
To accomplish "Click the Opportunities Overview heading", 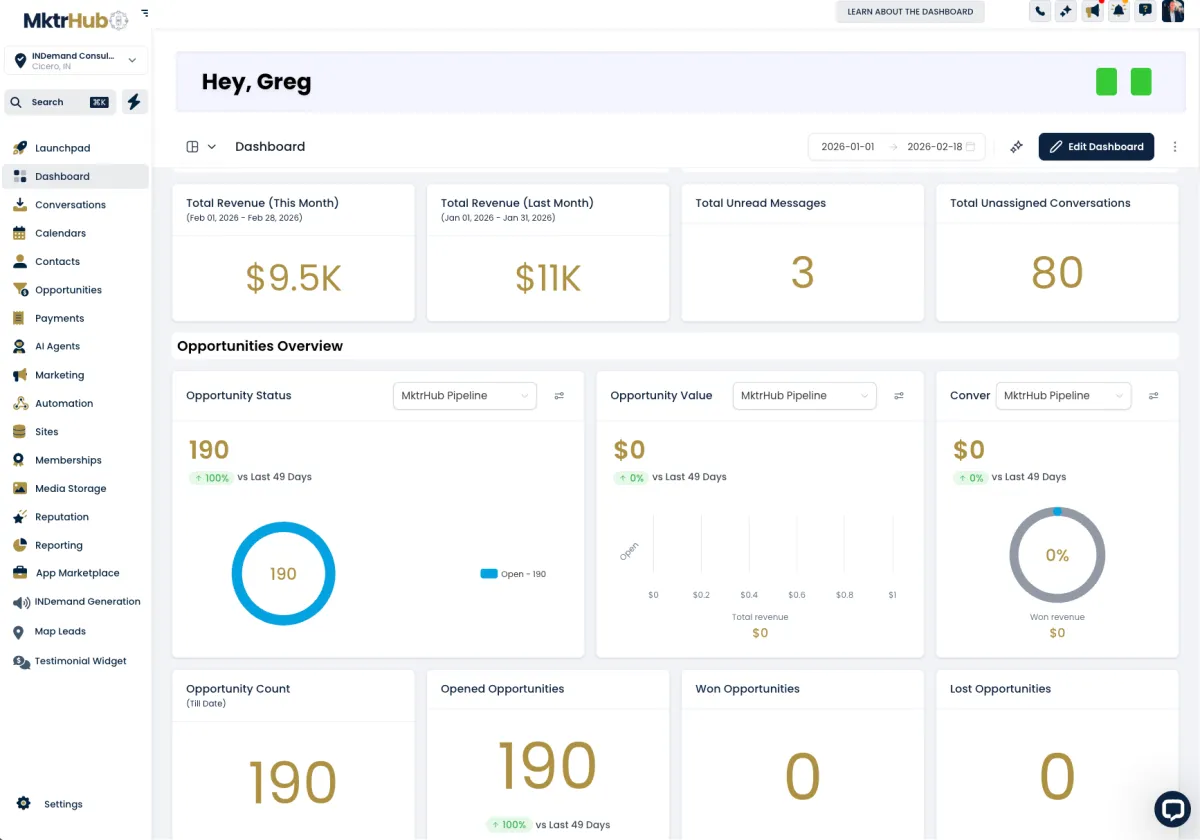I will click(x=260, y=346).
